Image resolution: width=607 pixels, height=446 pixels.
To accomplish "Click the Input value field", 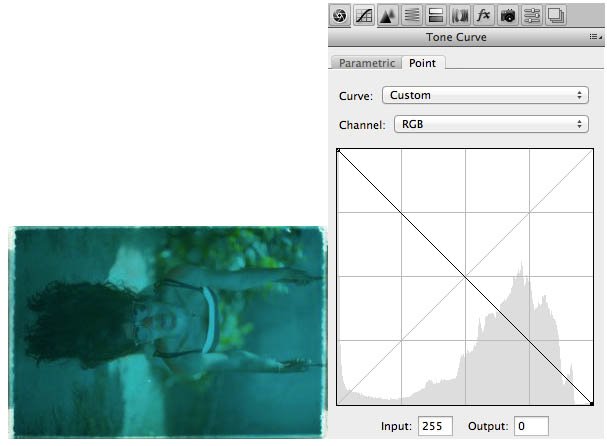I will [436, 426].
